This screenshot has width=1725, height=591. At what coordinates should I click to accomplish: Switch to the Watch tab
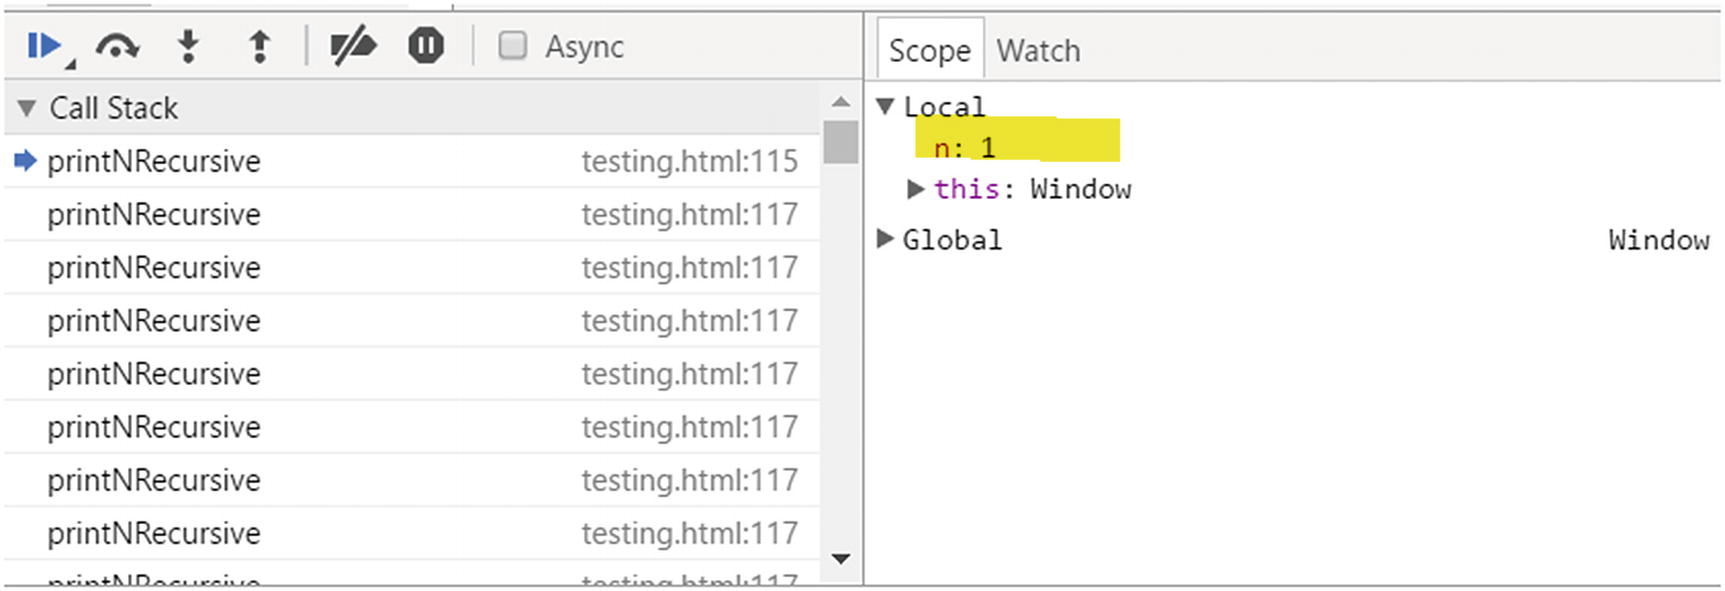click(1038, 51)
